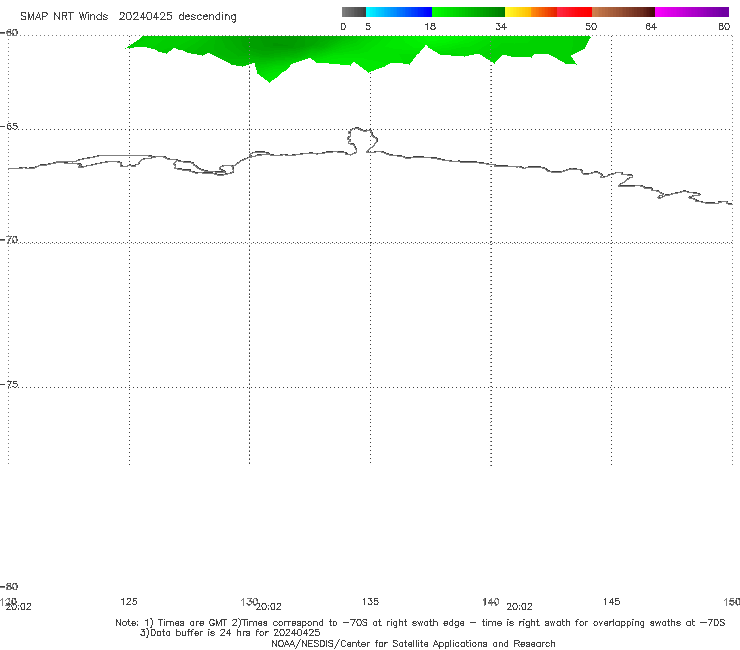The width and height of the screenshot is (740, 650).
Task: Click the word "descending" in the title
Action: 207,17
